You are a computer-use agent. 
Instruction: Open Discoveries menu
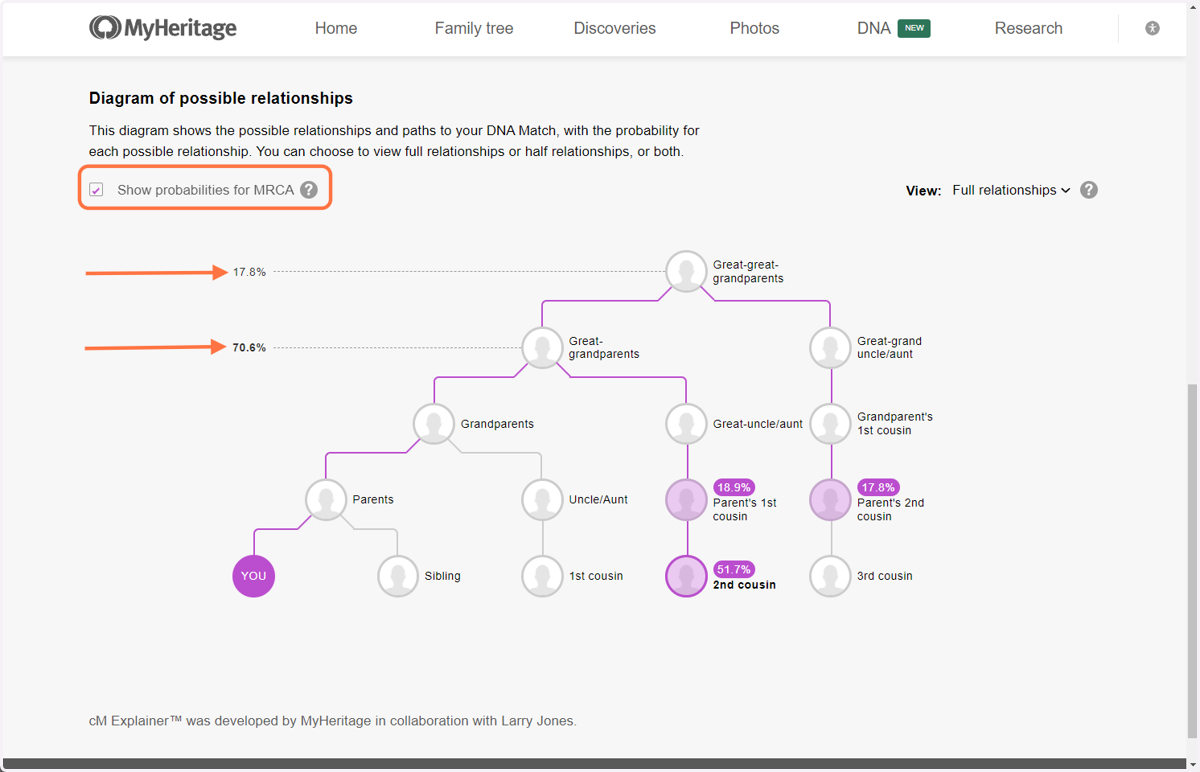click(615, 28)
